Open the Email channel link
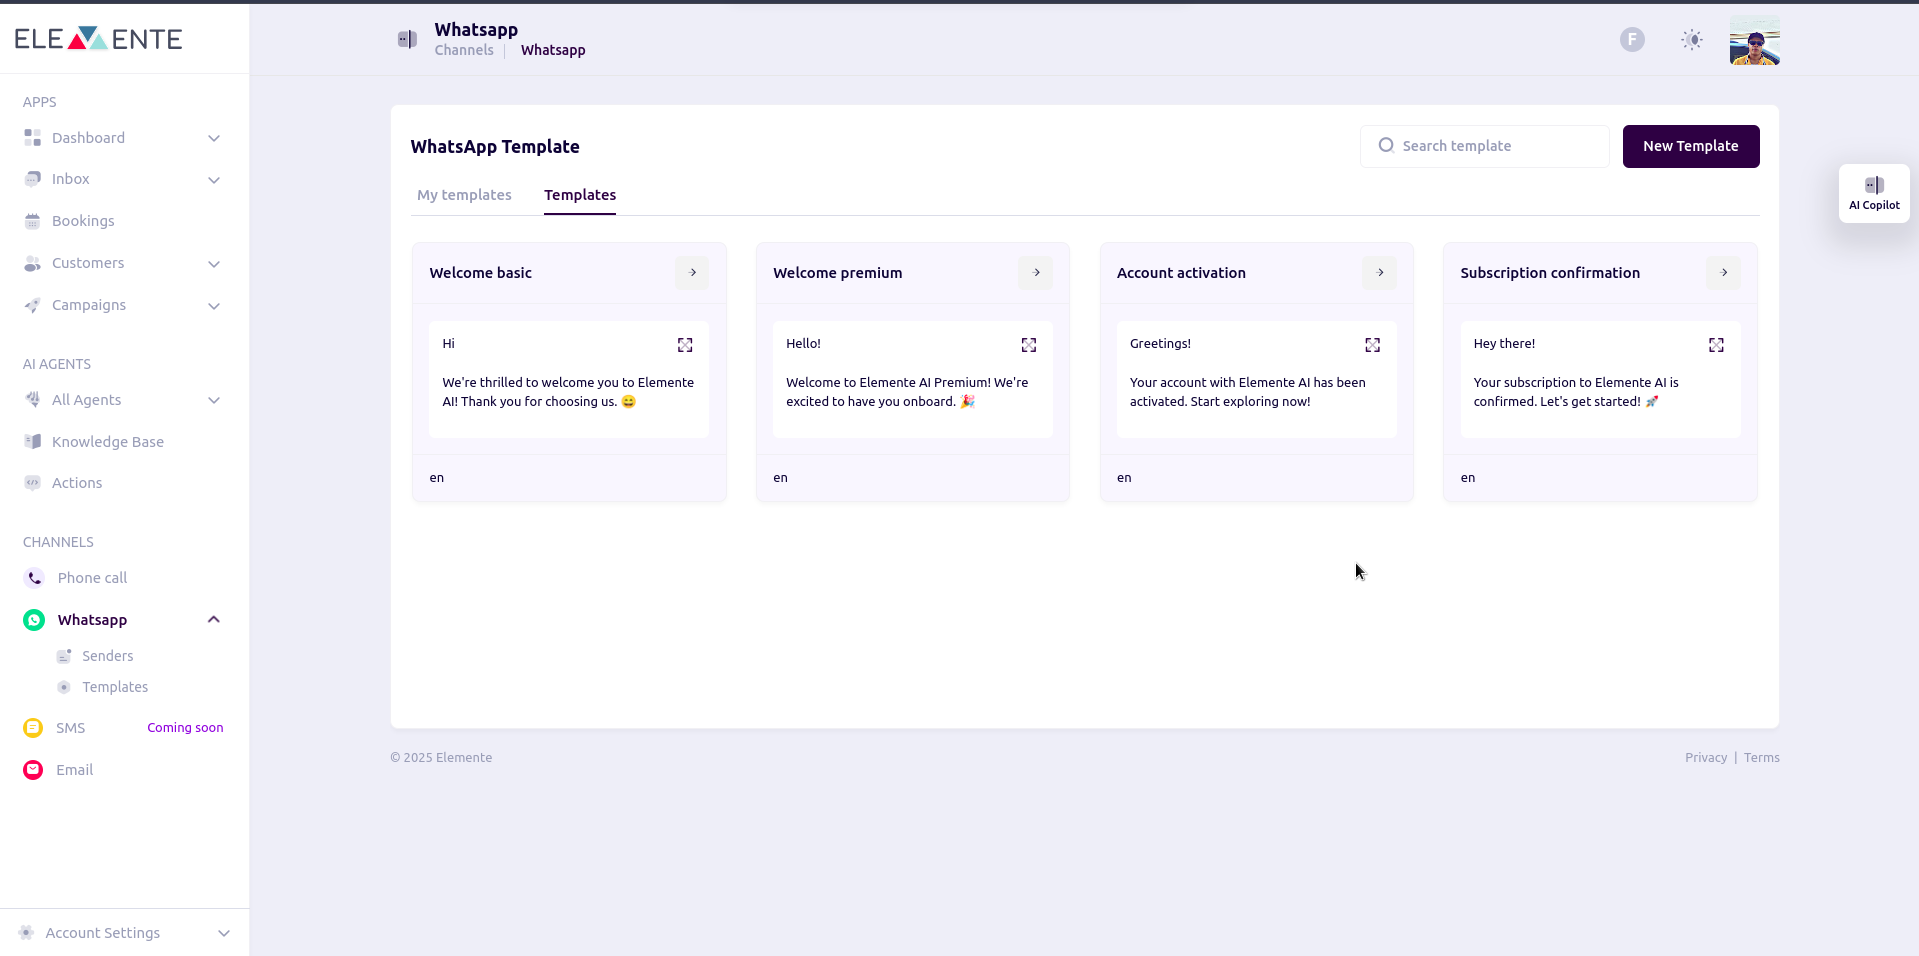The image size is (1919, 956). tap(74, 770)
